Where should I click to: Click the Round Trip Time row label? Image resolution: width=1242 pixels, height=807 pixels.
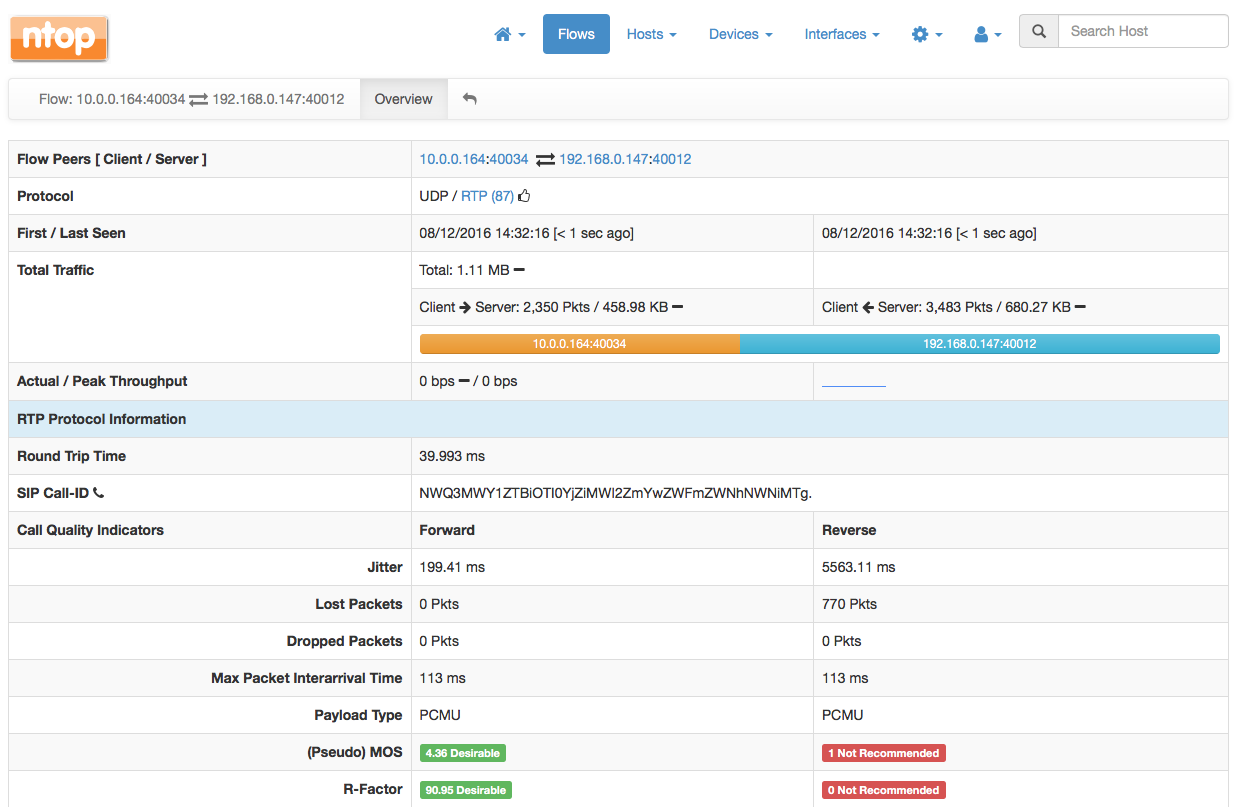tap(72, 456)
